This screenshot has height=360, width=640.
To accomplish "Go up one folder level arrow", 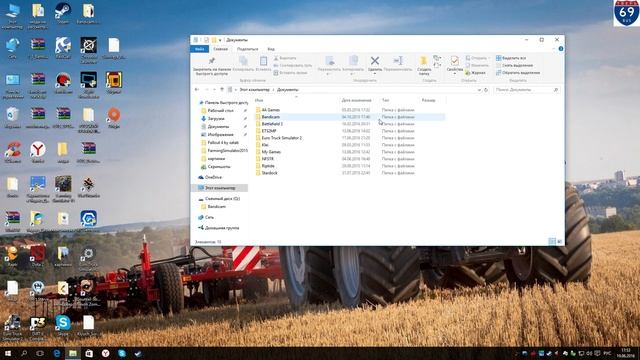I will click(x=222, y=90).
